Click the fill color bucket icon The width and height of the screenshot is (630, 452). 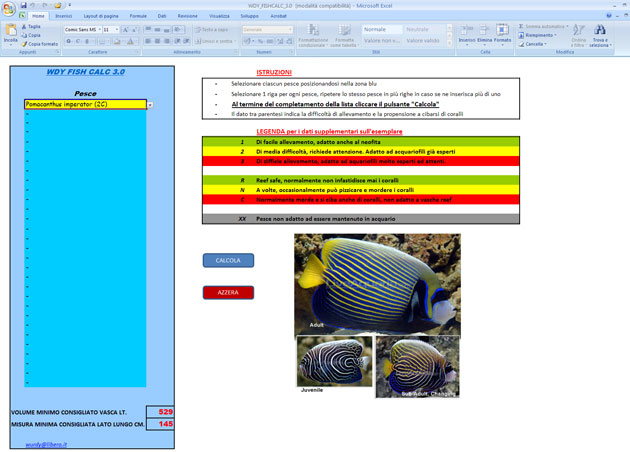click(117, 41)
